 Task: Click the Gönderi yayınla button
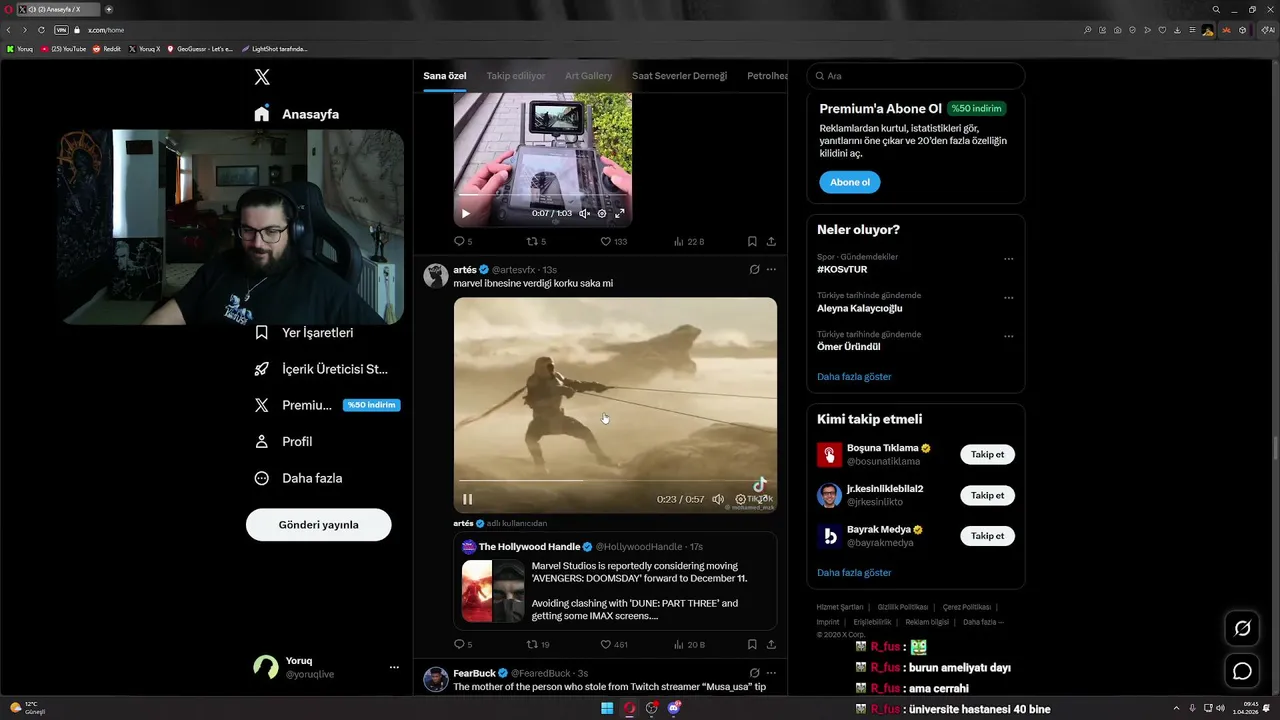318,524
